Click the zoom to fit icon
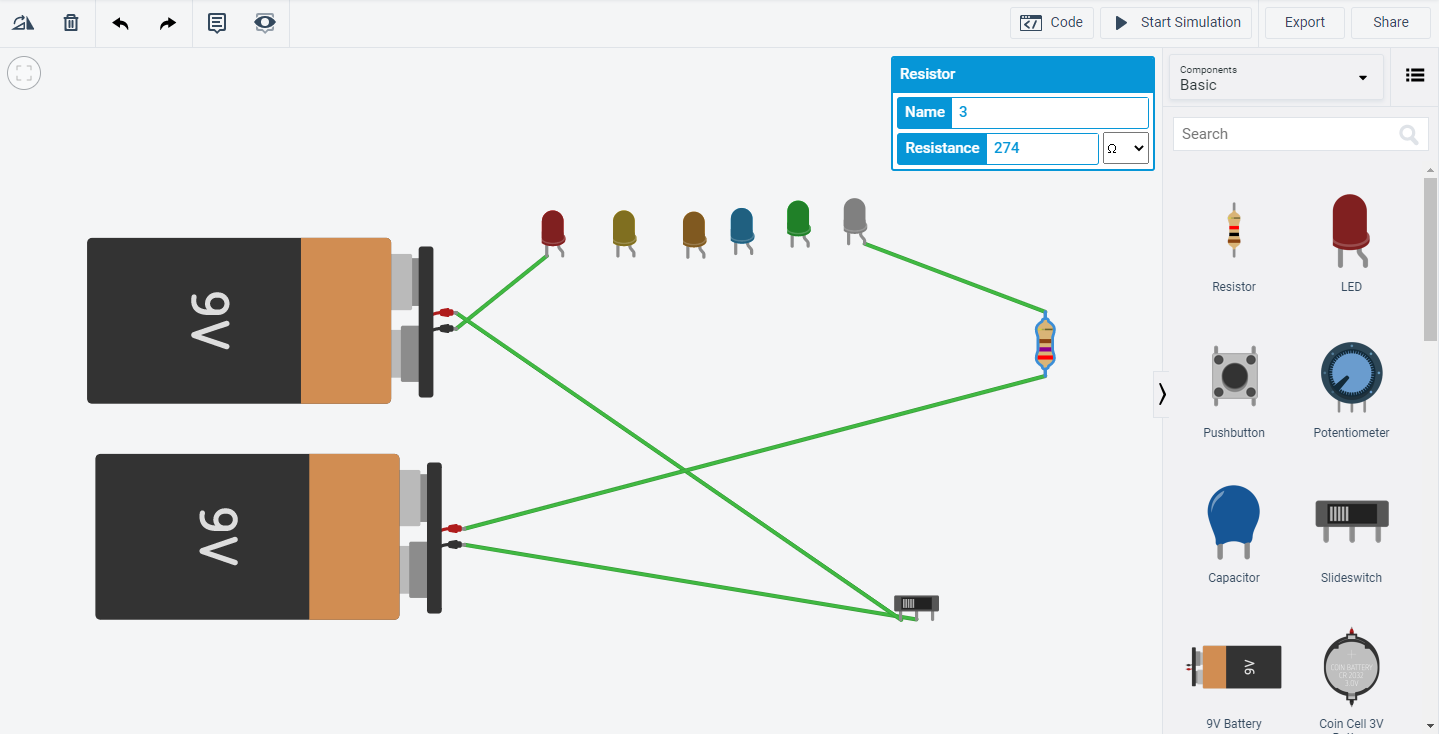Screen dimensions: 1439x734 point(24,73)
